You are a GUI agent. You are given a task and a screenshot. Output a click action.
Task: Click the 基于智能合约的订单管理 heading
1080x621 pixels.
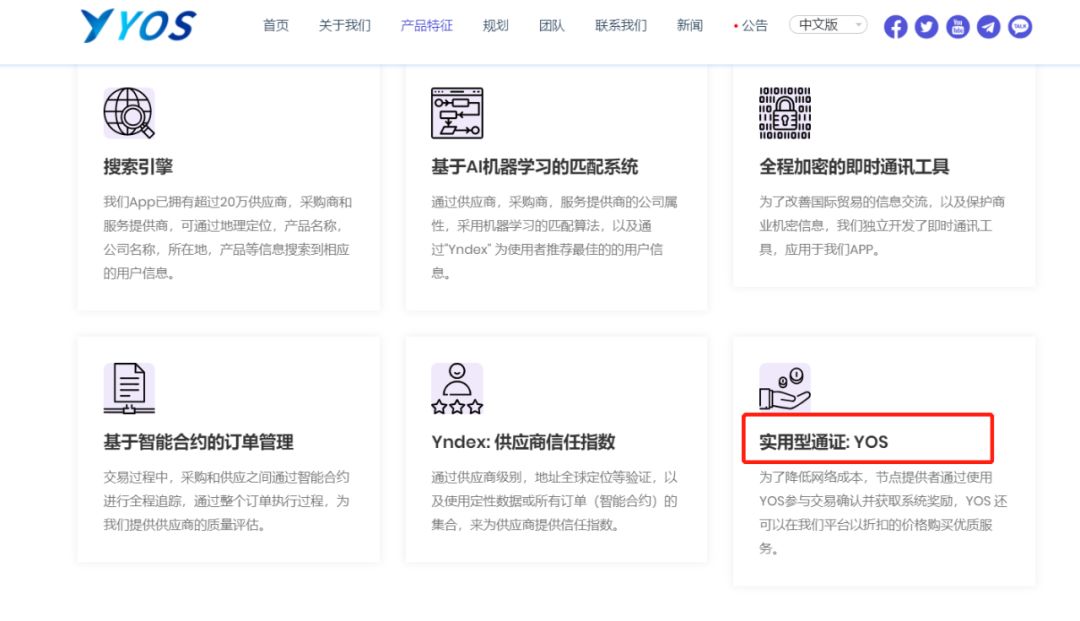[x=198, y=442]
